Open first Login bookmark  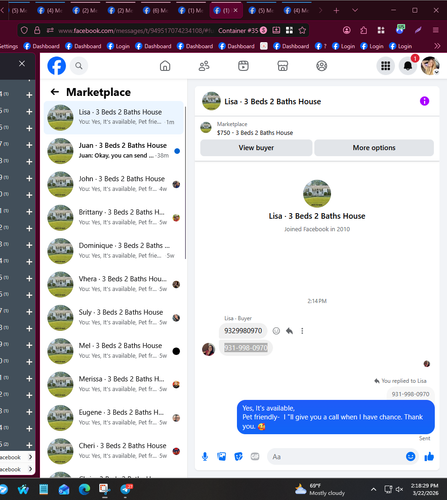click(118, 46)
